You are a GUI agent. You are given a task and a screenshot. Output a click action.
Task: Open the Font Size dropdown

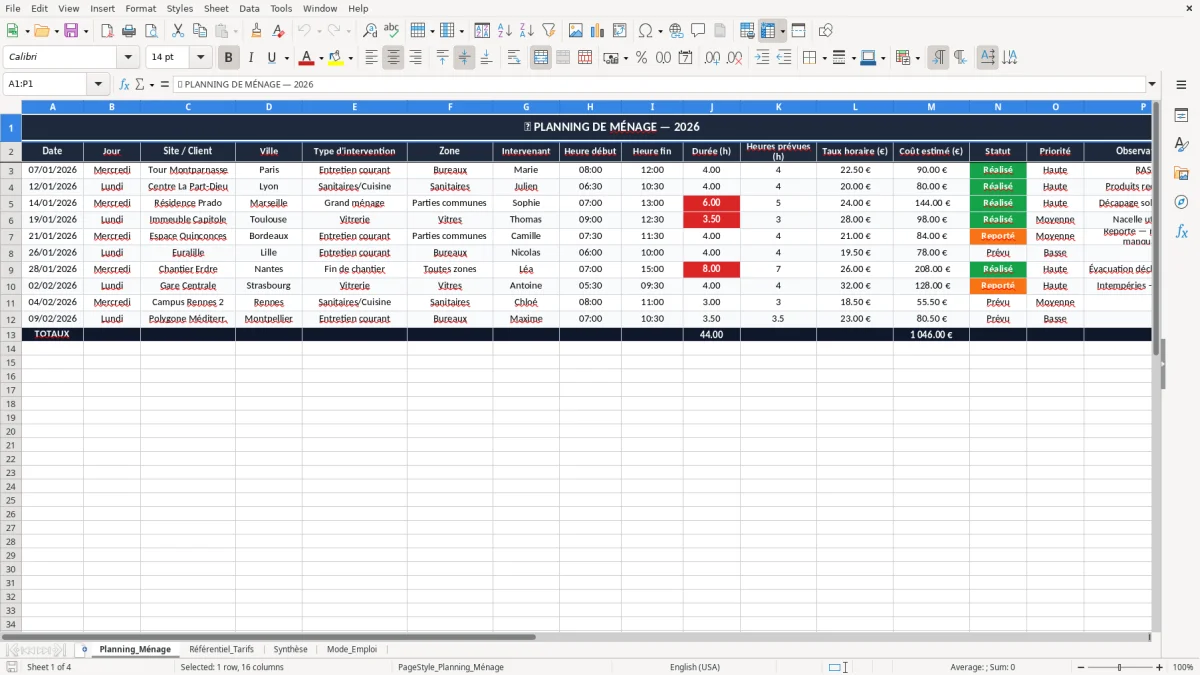pos(200,57)
